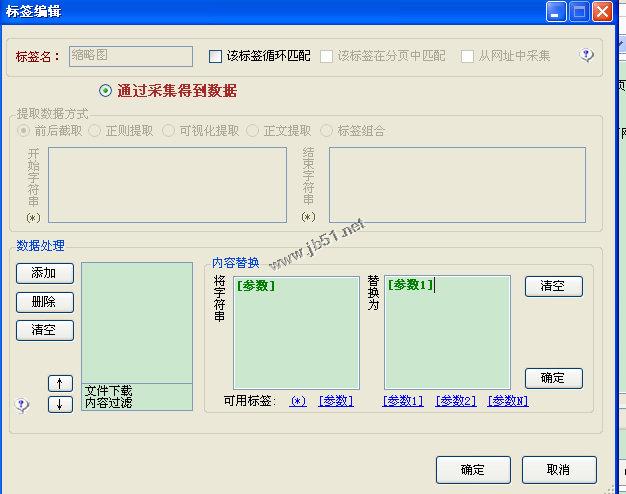Viewport: 626px width, 494px height.
Task: Click the help icon beside 从网址中采集
Action: pyautogui.click(x=586, y=55)
